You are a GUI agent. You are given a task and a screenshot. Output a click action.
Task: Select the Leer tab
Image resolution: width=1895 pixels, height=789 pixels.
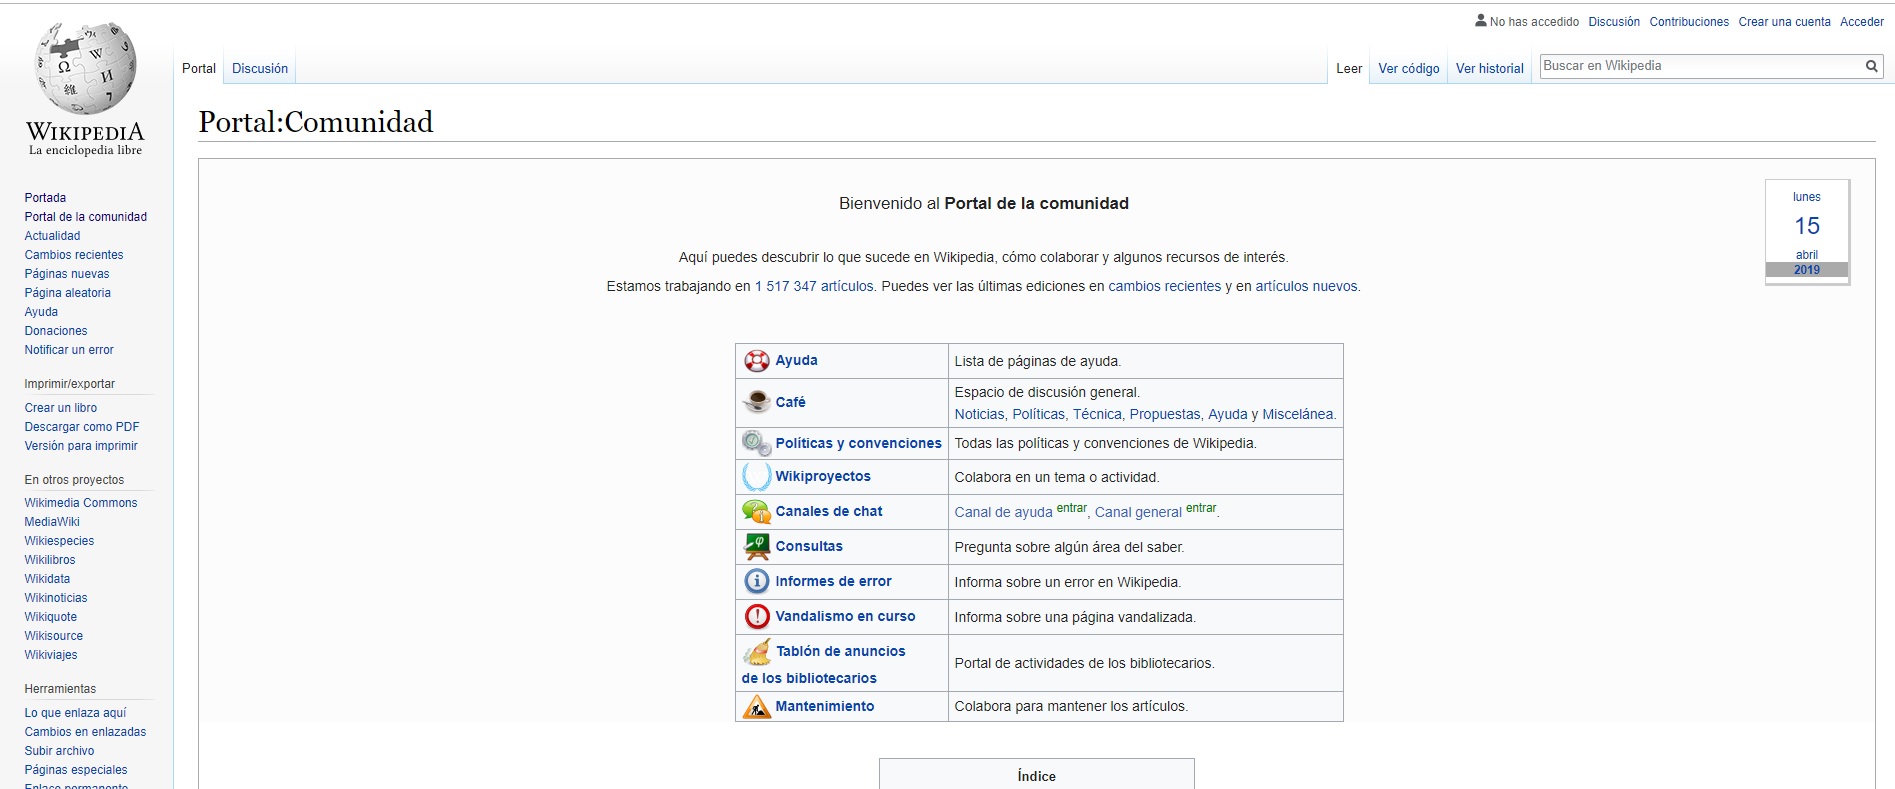point(1349,69)
